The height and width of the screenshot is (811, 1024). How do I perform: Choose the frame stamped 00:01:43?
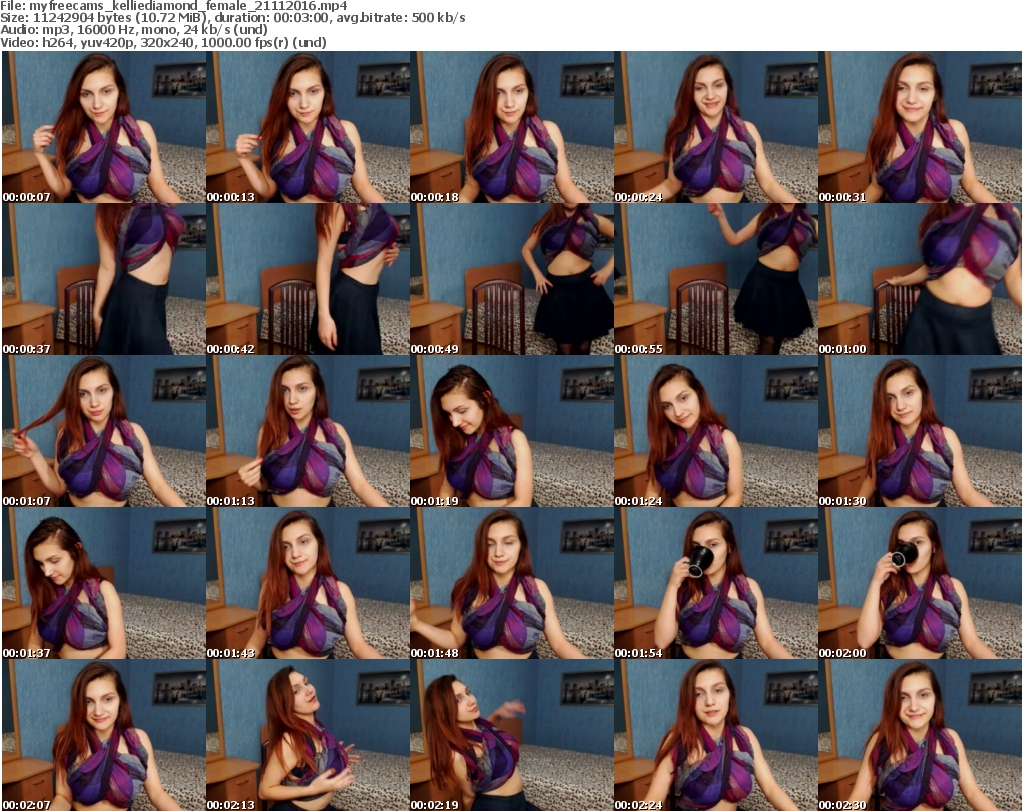308,583
